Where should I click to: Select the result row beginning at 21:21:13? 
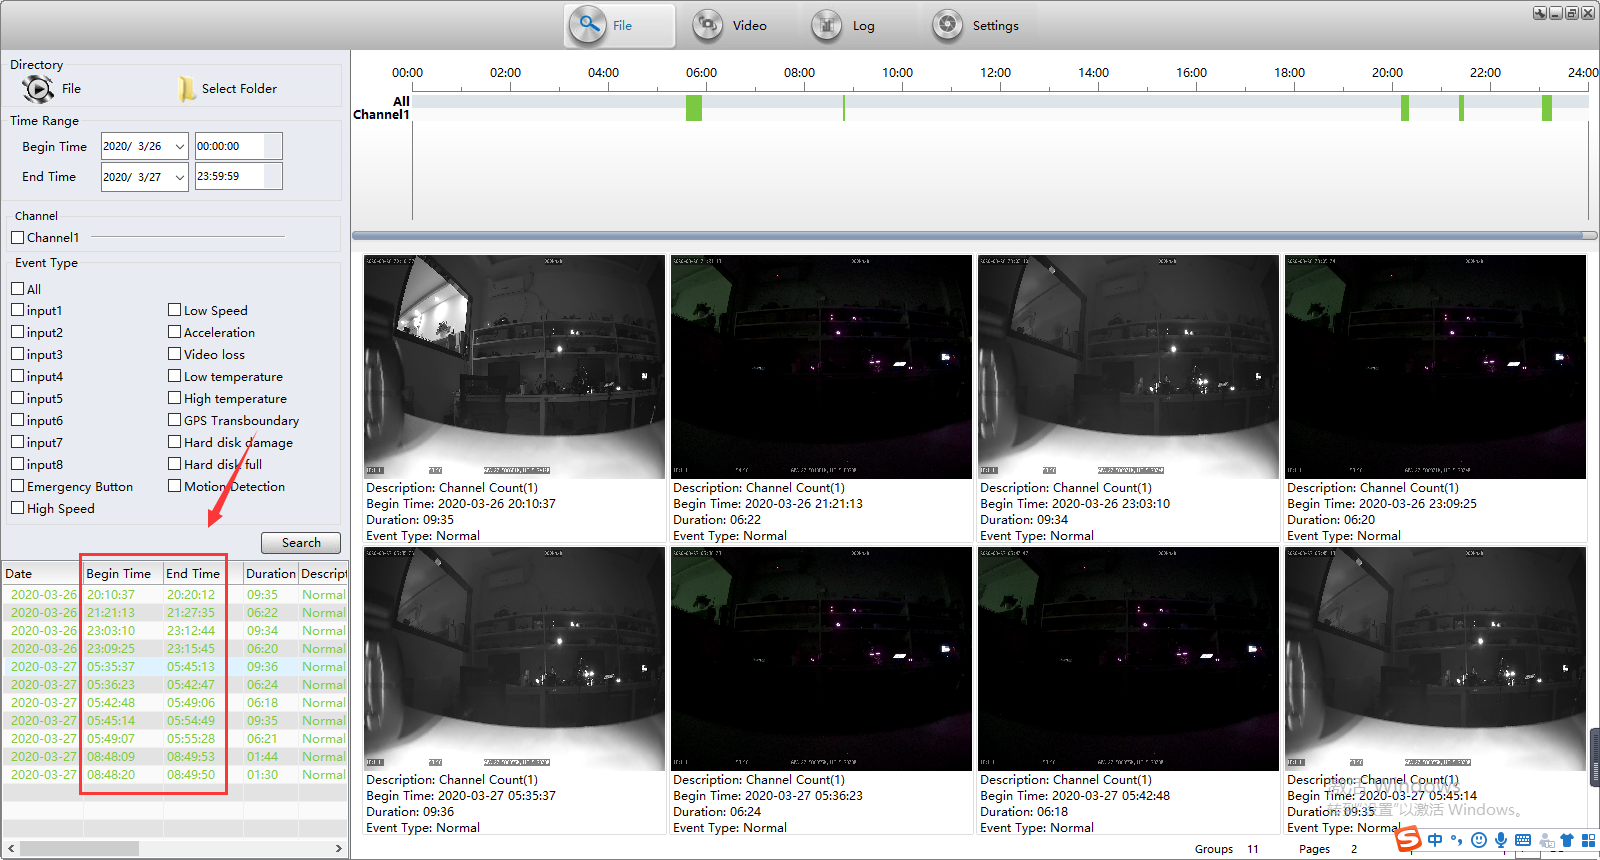[x=175, y=613]
